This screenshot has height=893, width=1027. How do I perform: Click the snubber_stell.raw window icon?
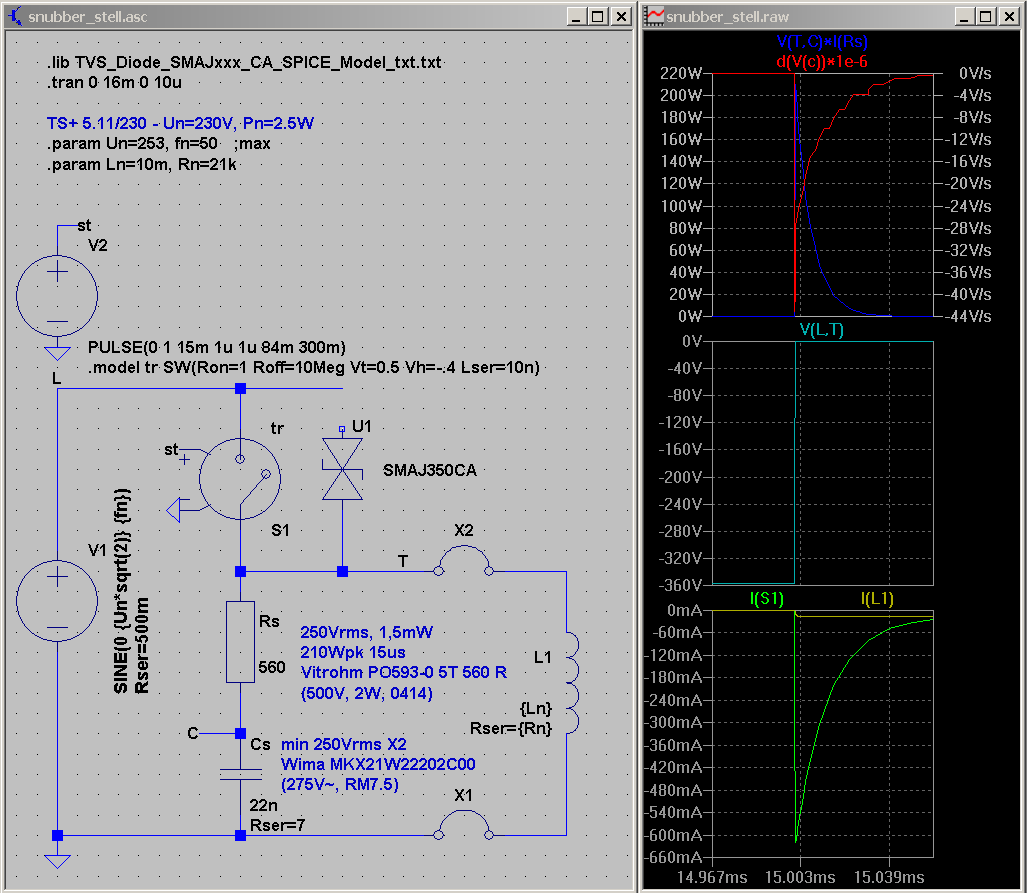654,16
